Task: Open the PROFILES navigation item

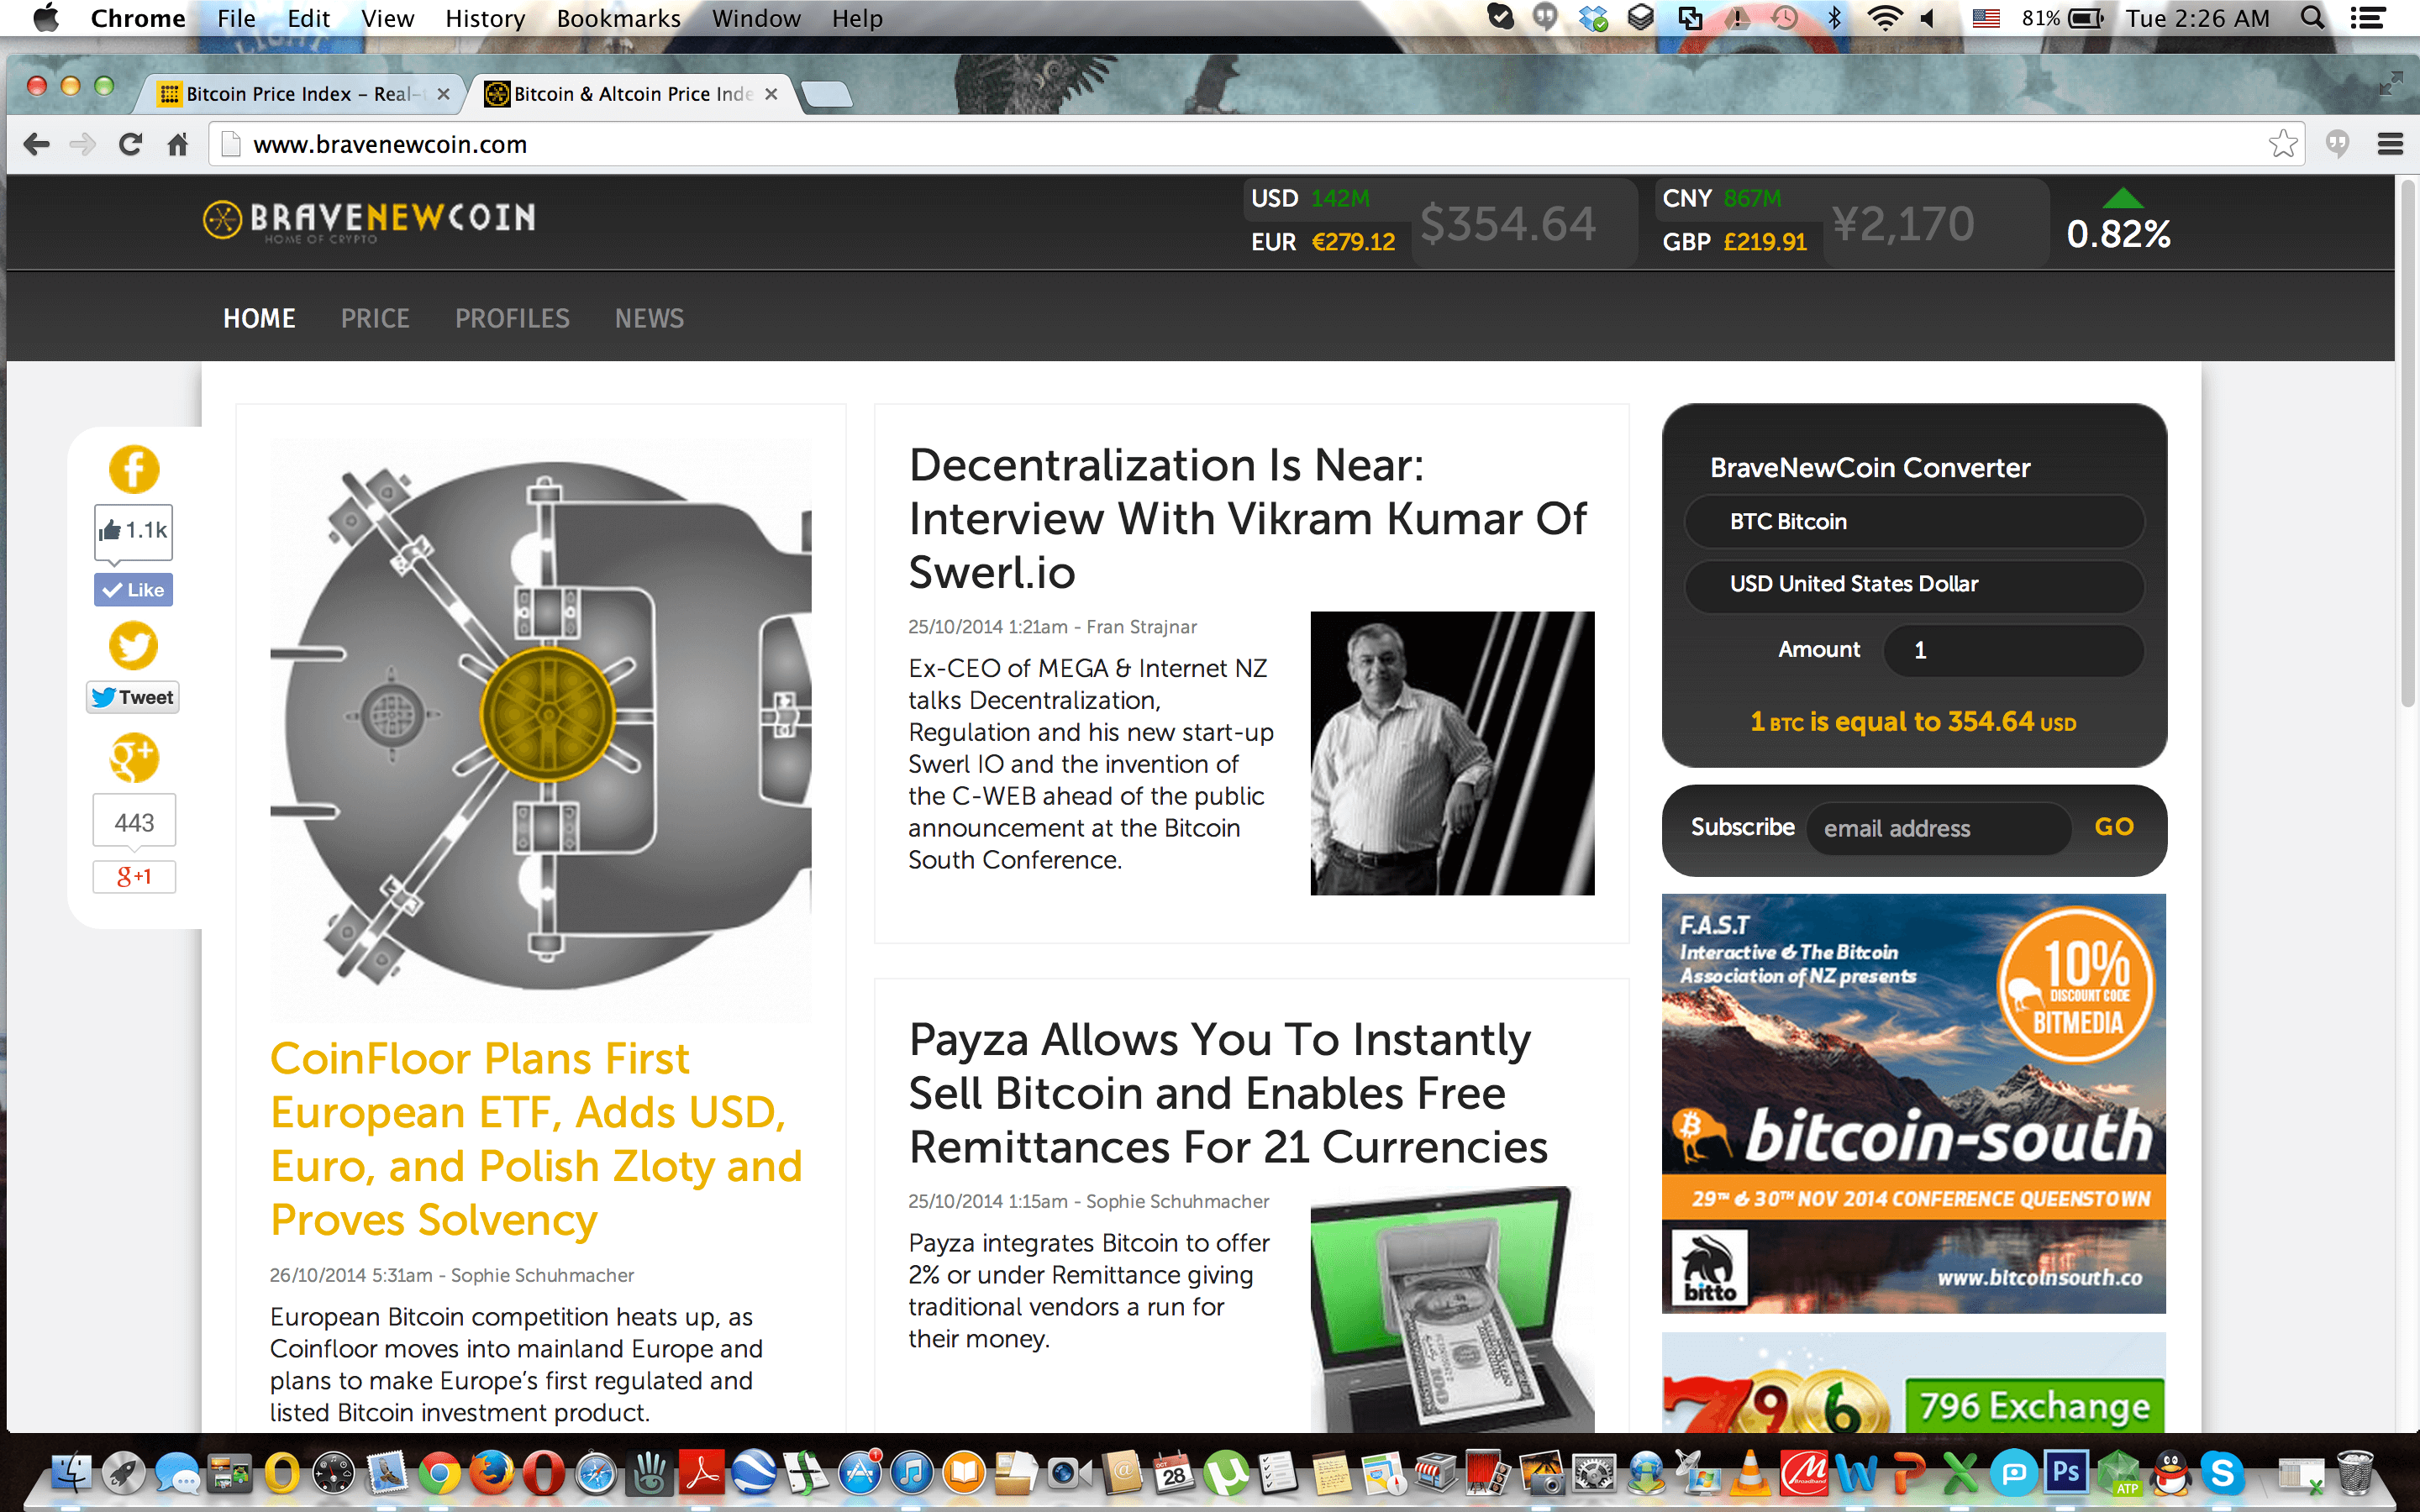Action: 512,318
